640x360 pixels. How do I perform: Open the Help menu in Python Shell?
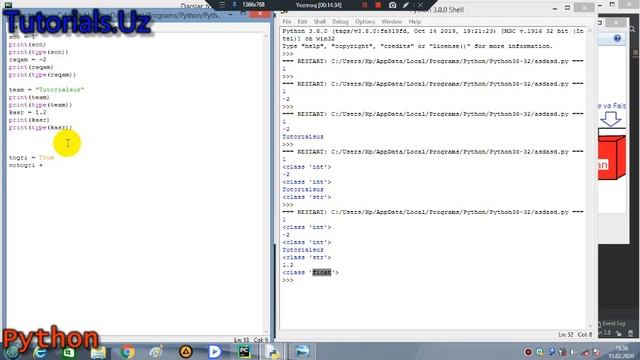pyautogui.click(x=414, y=22)
